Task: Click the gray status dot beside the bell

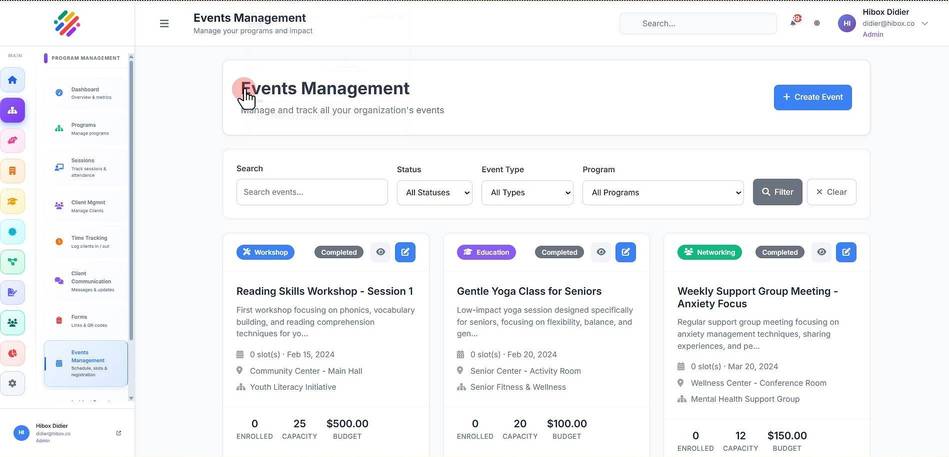Action: coord(817,23)
